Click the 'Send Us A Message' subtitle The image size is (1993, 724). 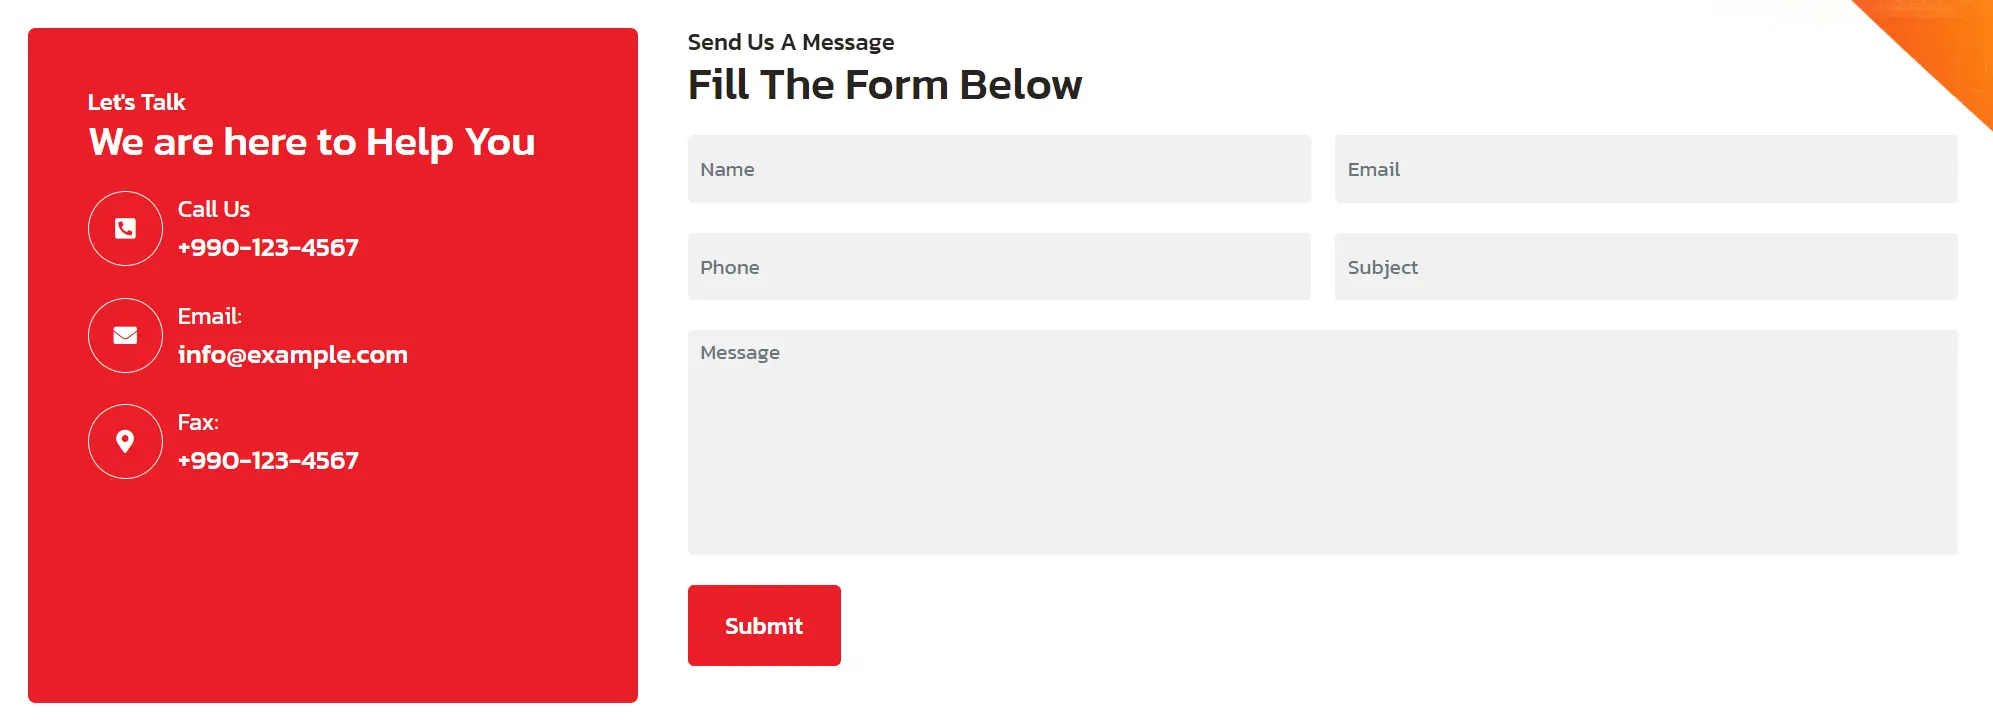click(x=791, y=42)
